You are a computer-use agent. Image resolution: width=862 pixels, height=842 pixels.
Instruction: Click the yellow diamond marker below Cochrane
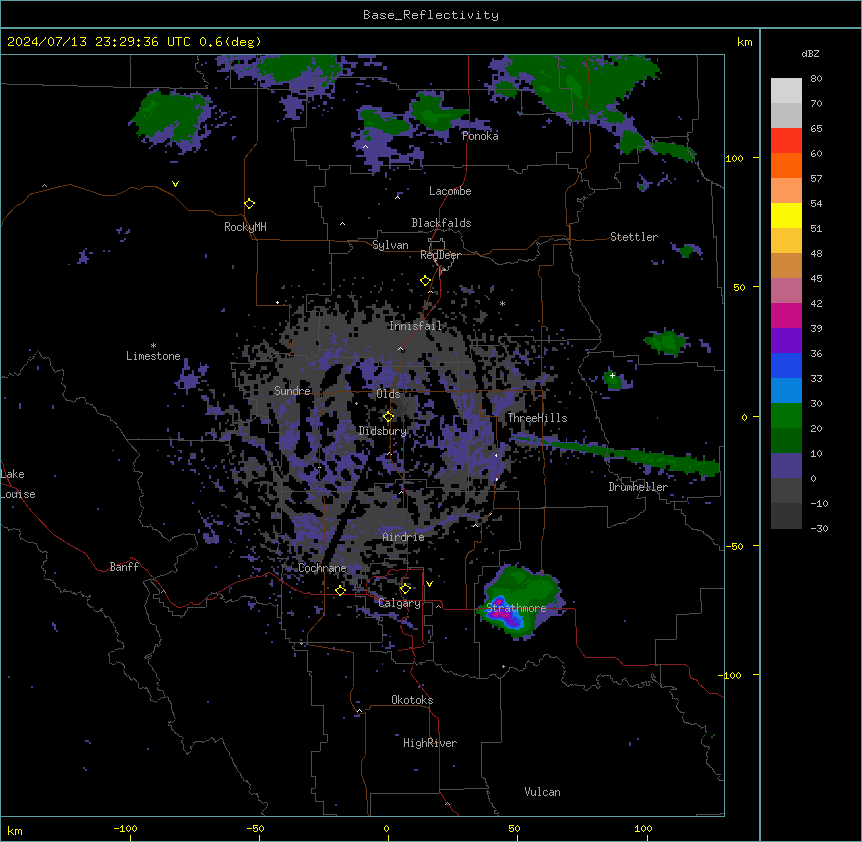[340, 590]
